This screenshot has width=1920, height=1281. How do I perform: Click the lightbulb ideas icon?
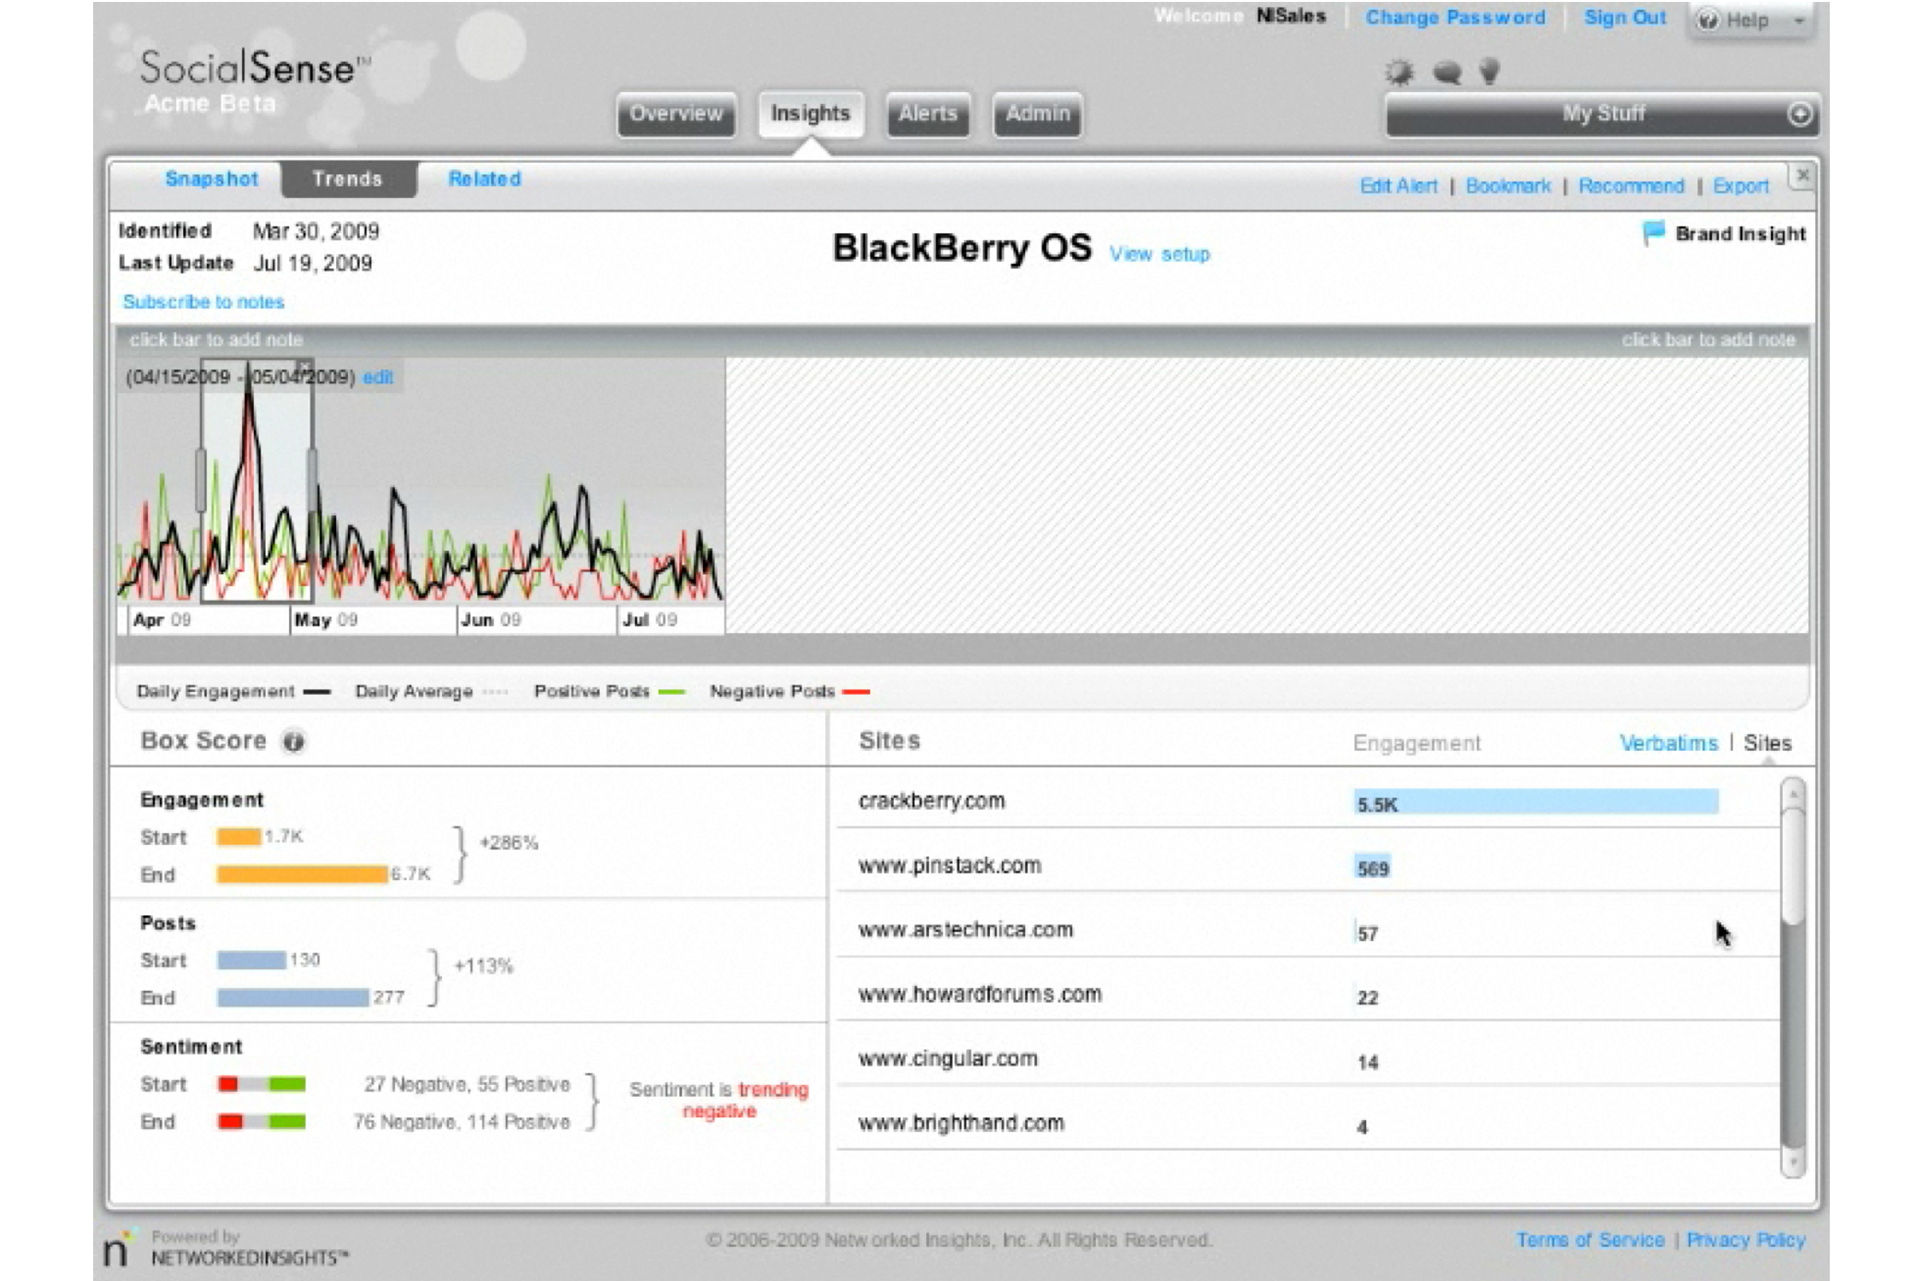coord(1490,71)
